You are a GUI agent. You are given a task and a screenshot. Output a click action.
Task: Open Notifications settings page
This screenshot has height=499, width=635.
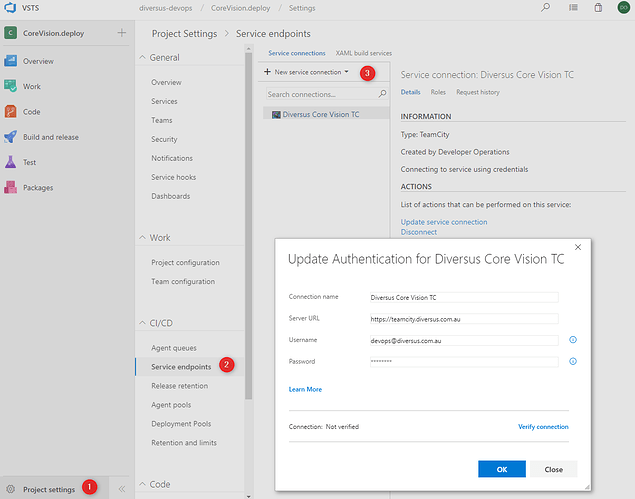click(x=172, y=158)
